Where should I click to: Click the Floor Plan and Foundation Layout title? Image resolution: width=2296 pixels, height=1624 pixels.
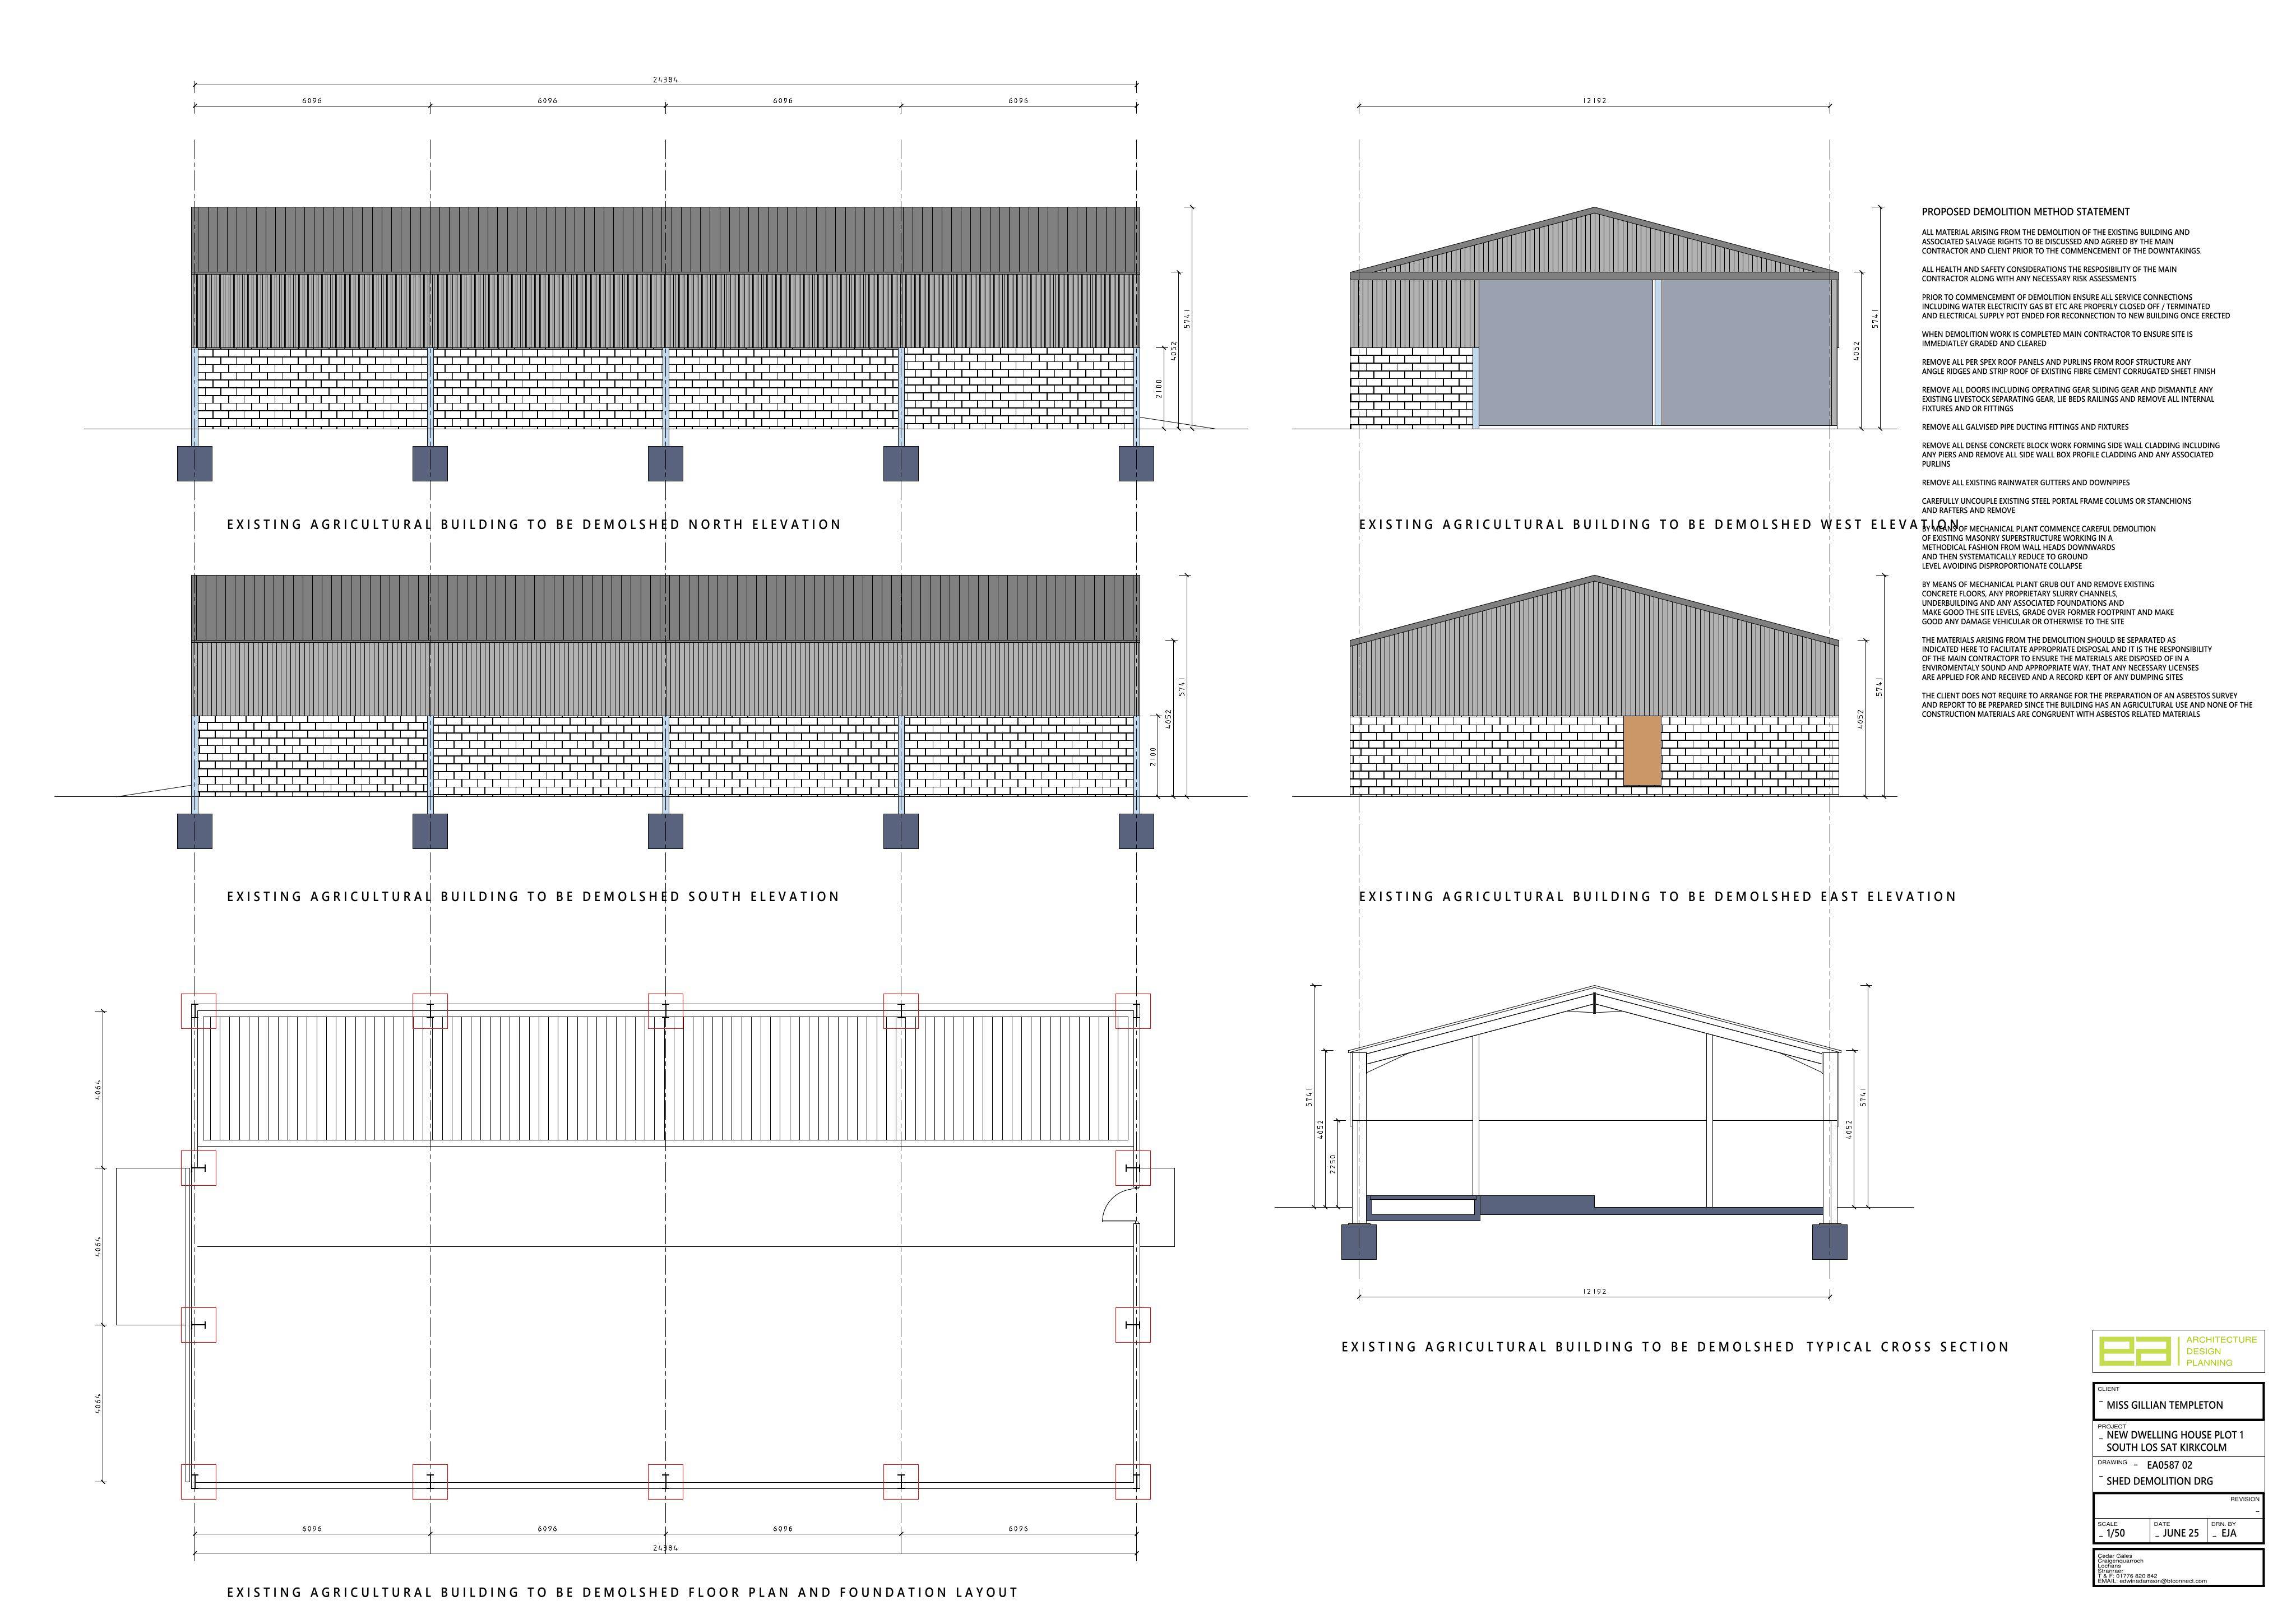pyautogui.click(x=622, y=1592)
